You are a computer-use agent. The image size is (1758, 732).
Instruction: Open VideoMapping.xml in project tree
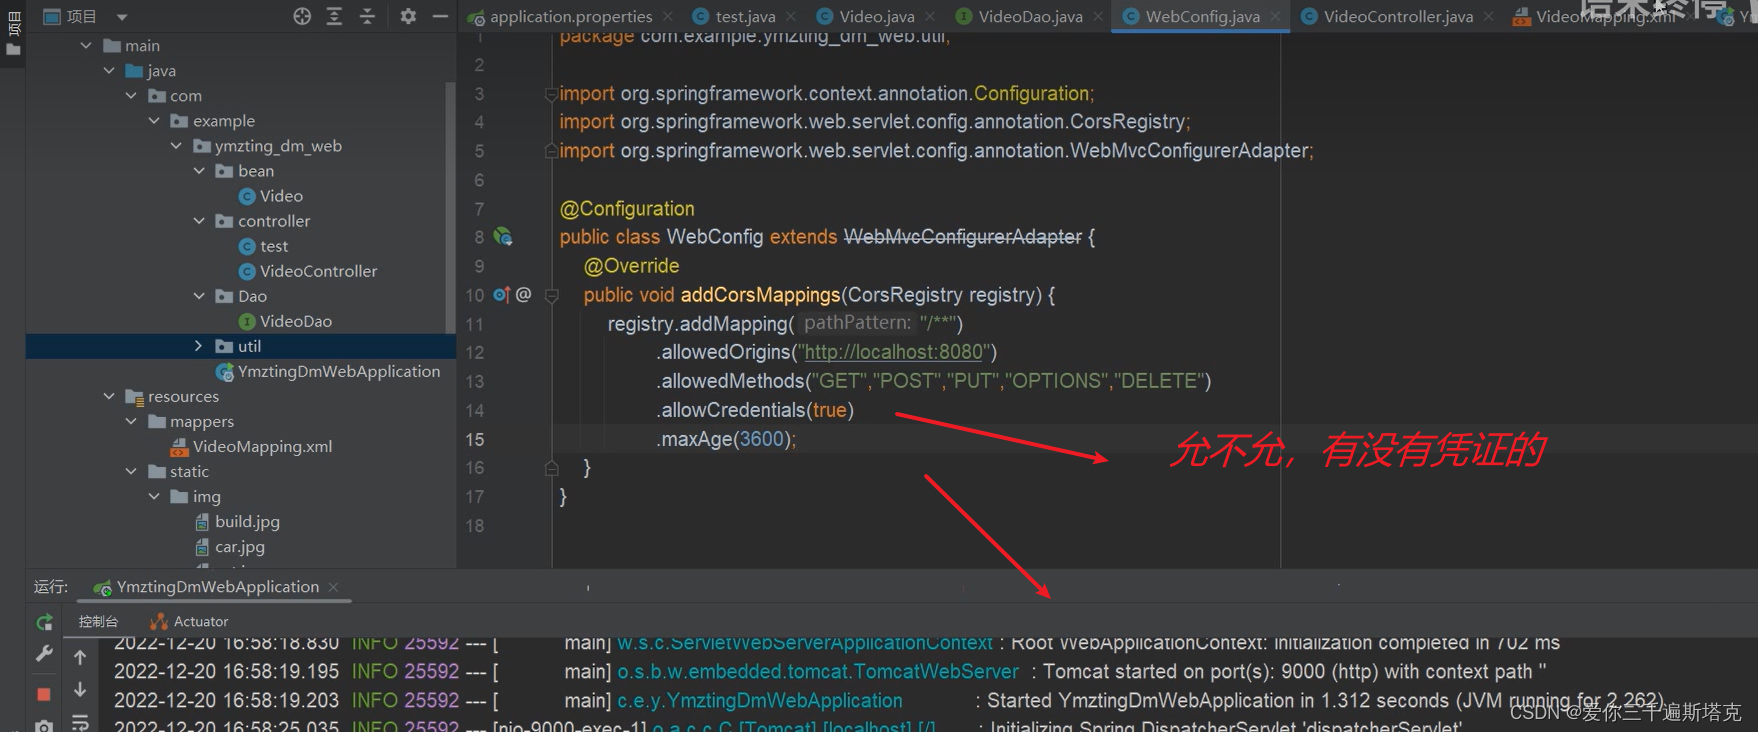point(251,446)
